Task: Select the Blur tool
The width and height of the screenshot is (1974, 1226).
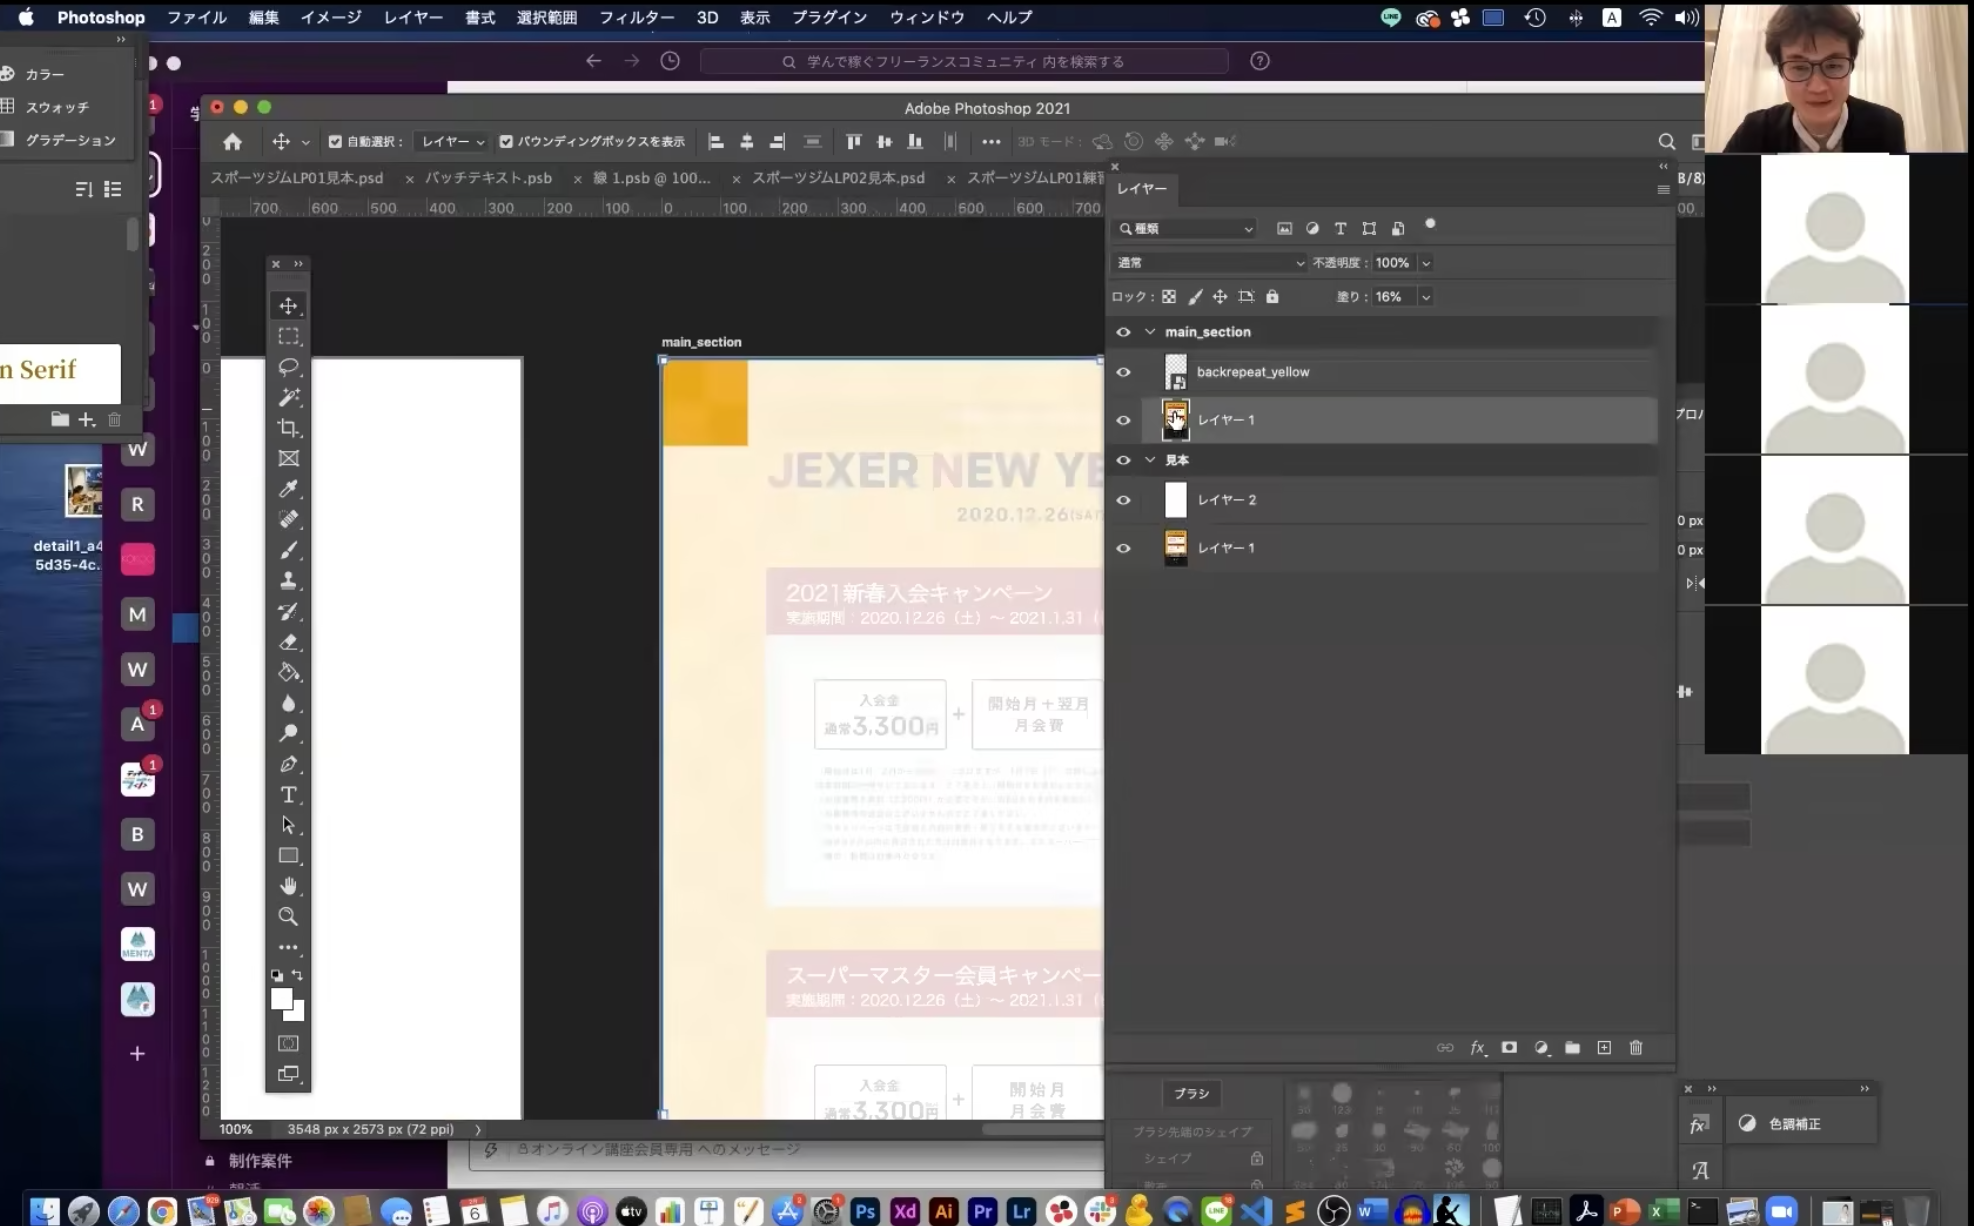Action: 288,703
